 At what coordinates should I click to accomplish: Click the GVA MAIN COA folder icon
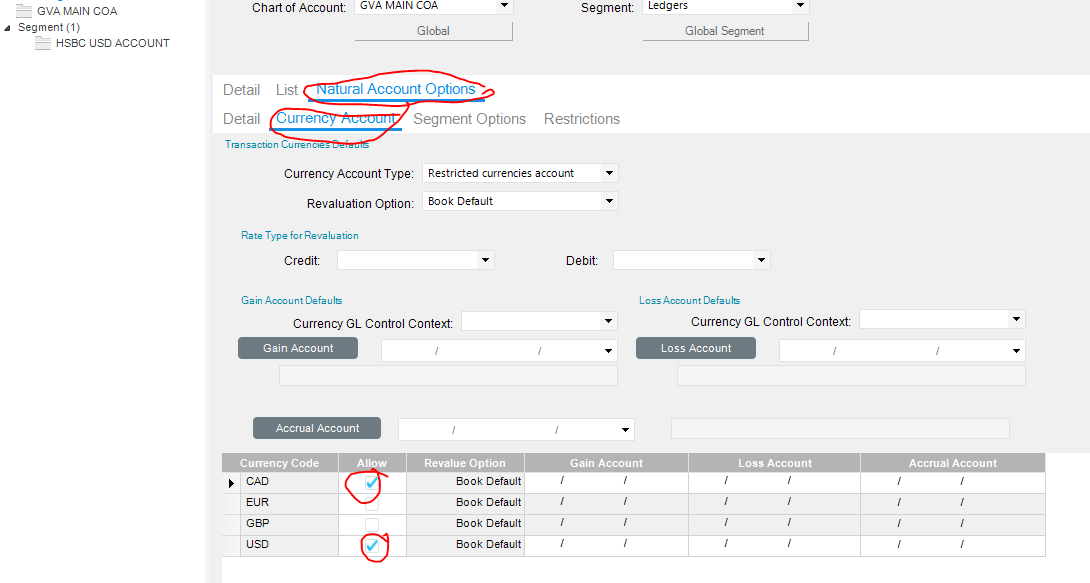pyautogui.click(x=24, y=10)
